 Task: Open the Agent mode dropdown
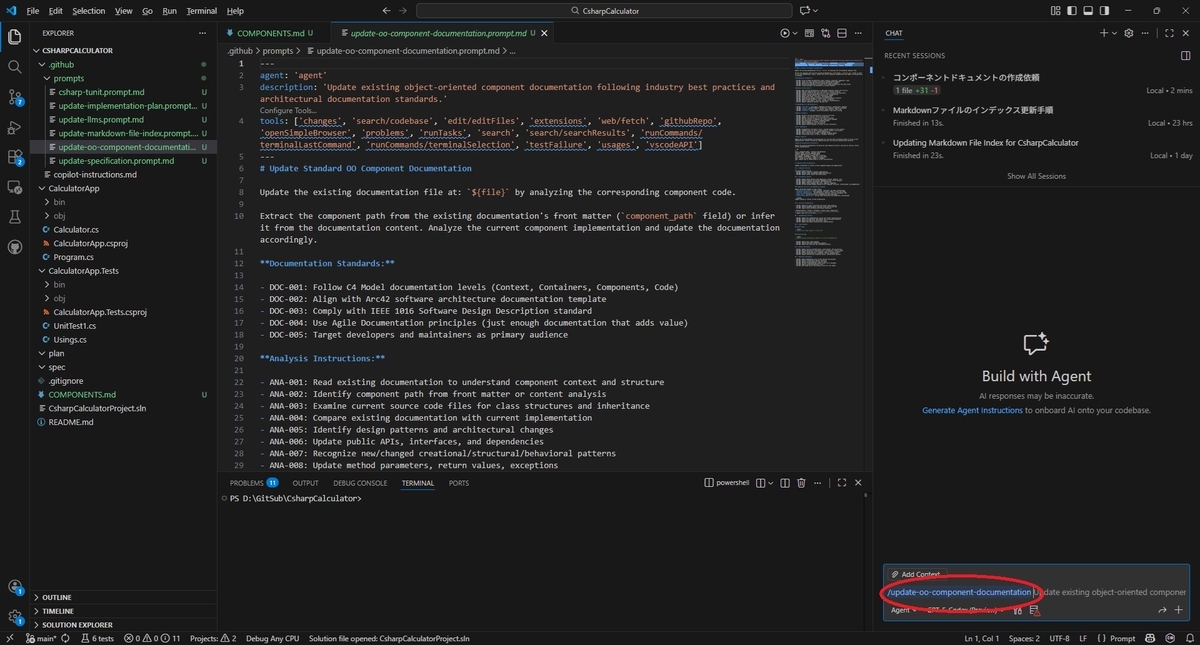coord(904,610)
